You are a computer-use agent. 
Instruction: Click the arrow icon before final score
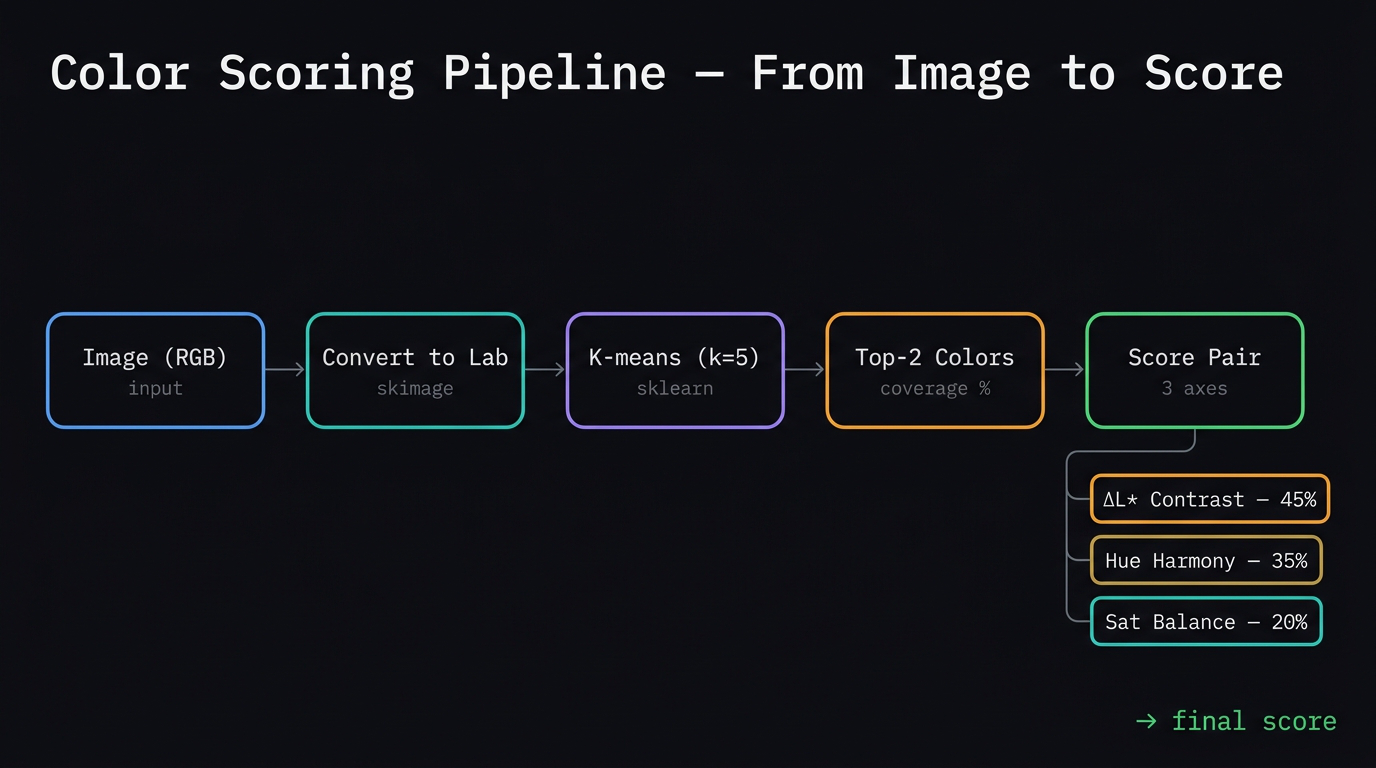[1144, 720]
